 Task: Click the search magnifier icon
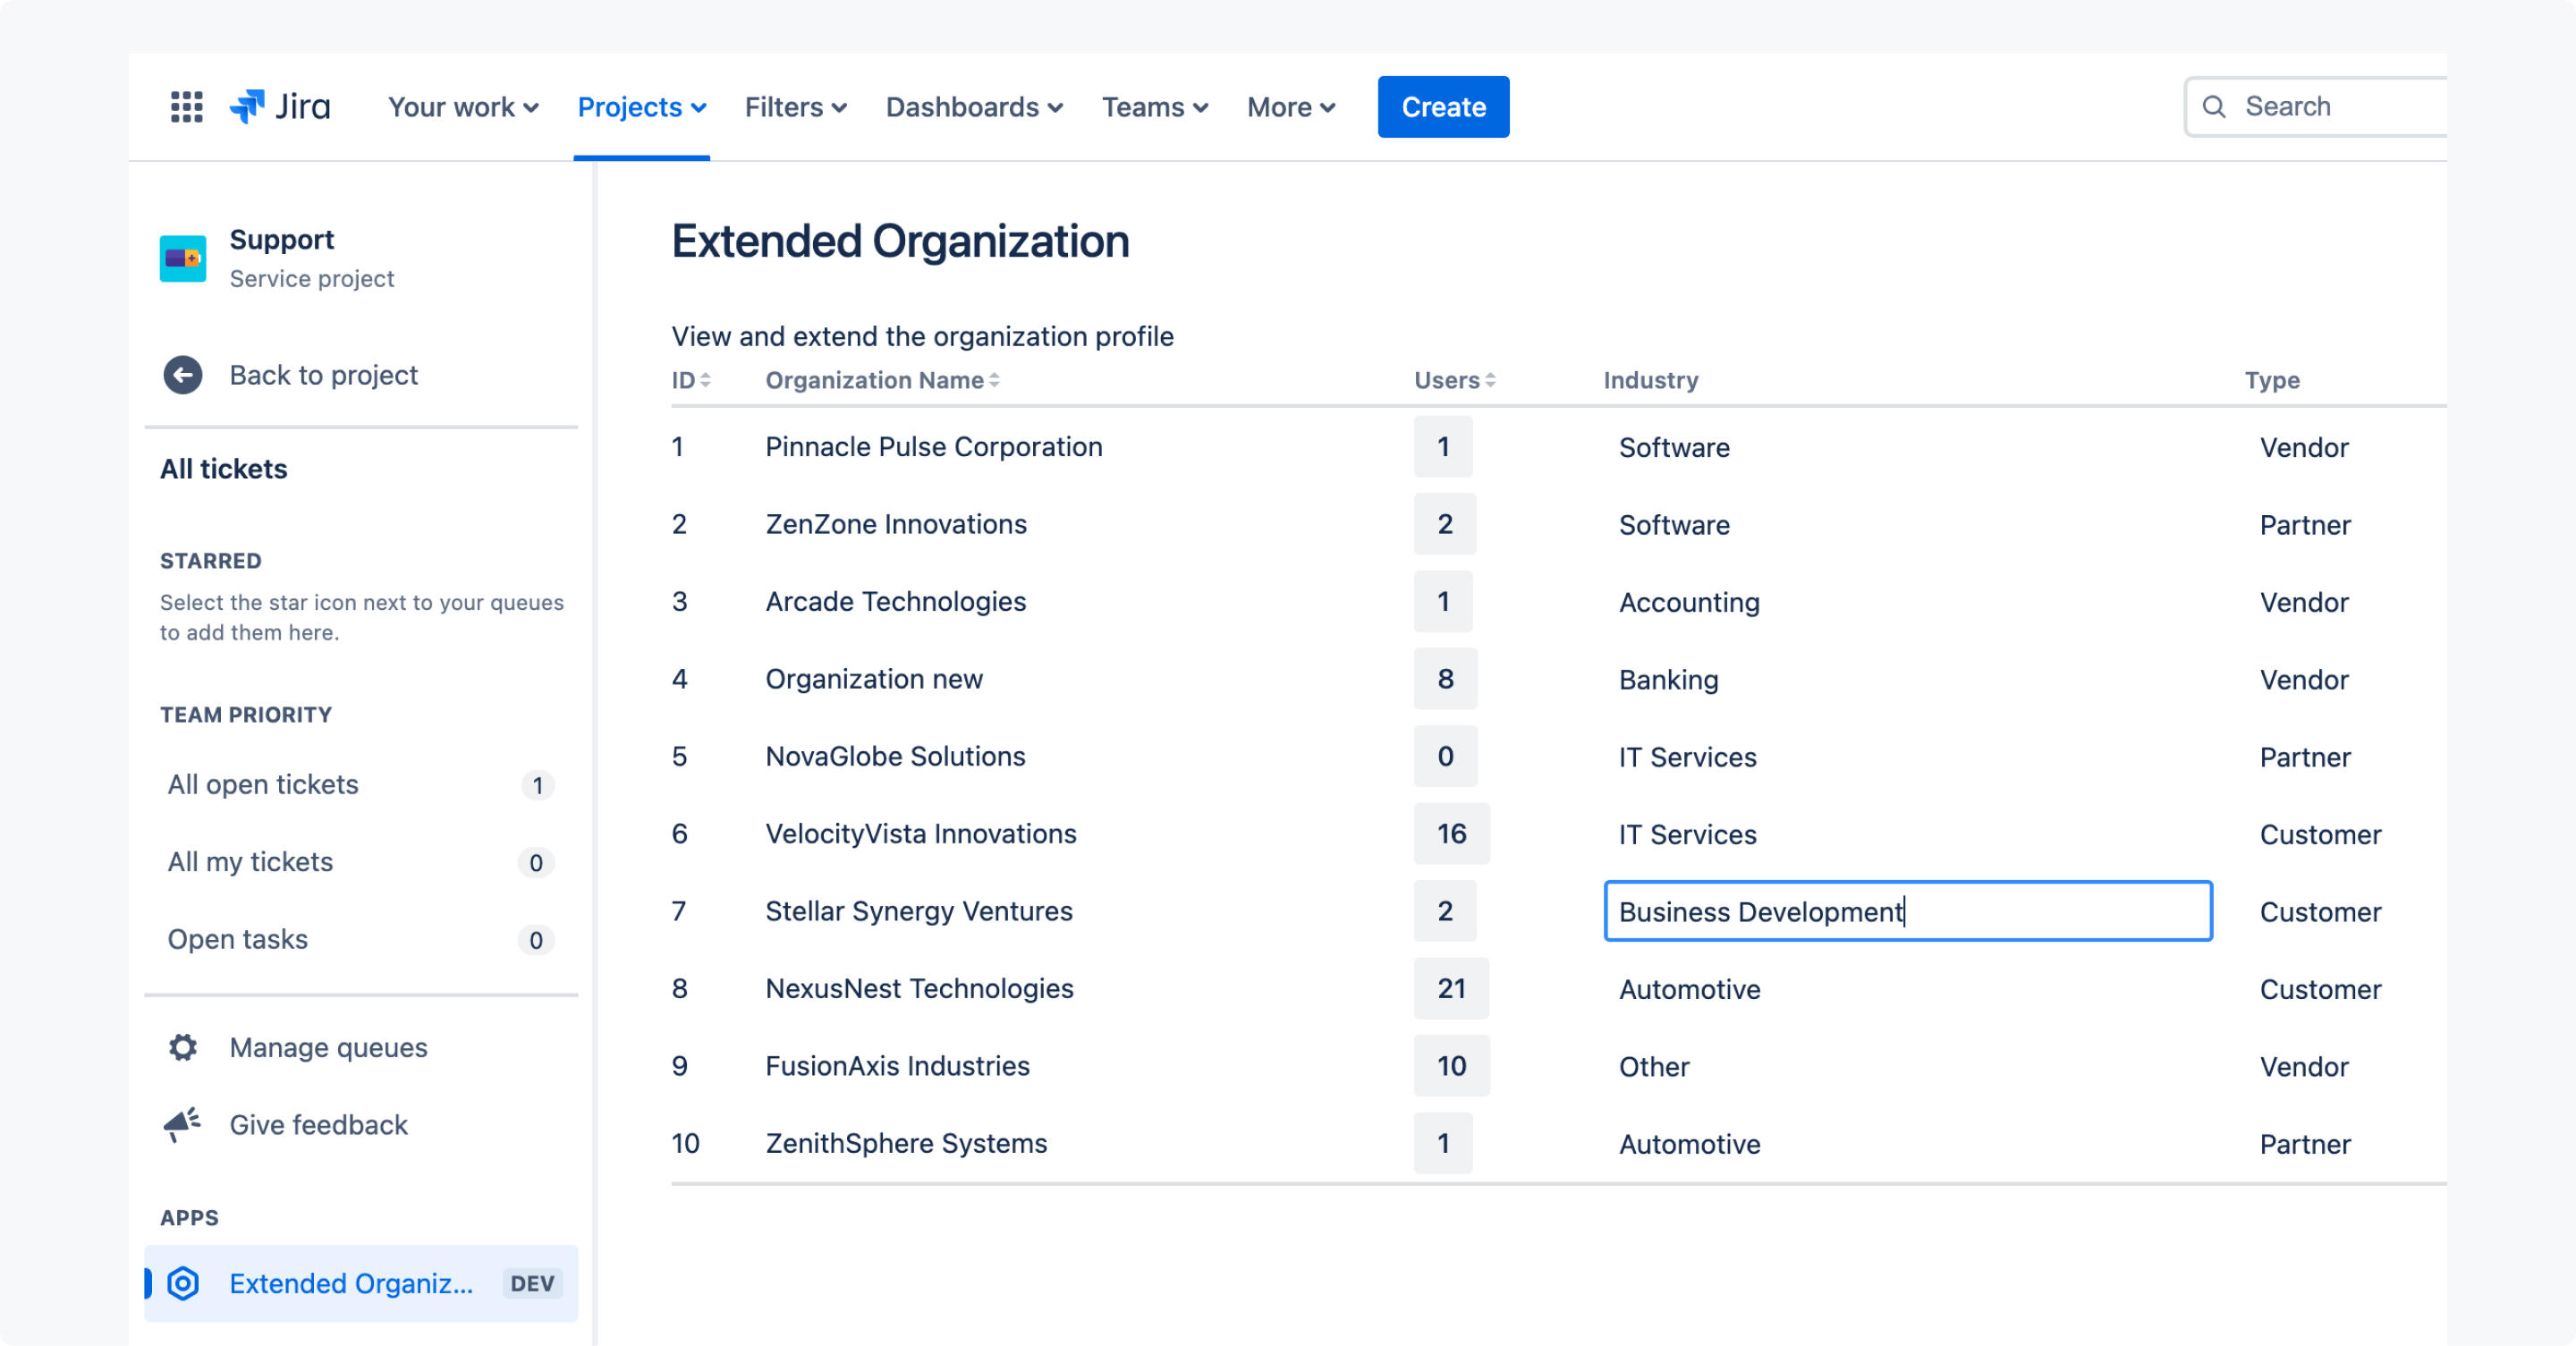tap(2214, 107)
